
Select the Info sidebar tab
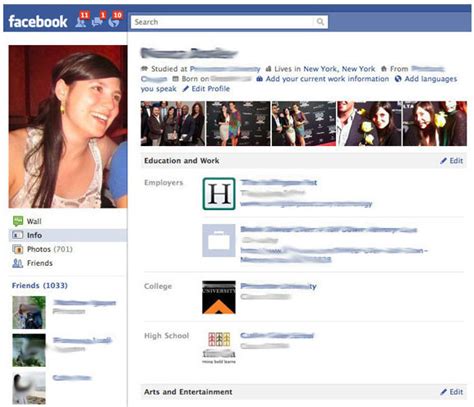click(x=68, y=235)
